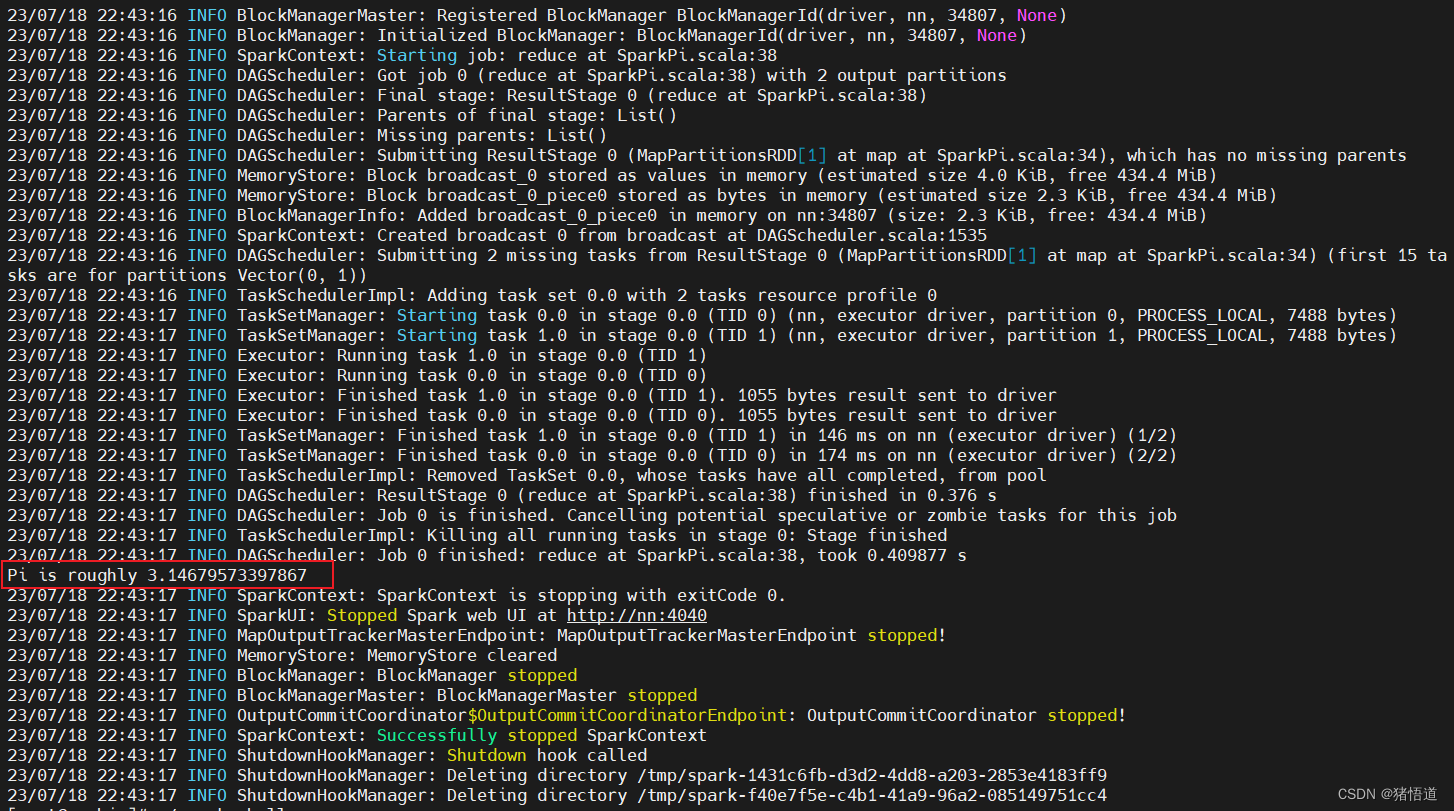Click 'Initialized BlockManager' log line
Viewport: 1454px width, 811px height.
pyautogui.click(x=517, y=35)
